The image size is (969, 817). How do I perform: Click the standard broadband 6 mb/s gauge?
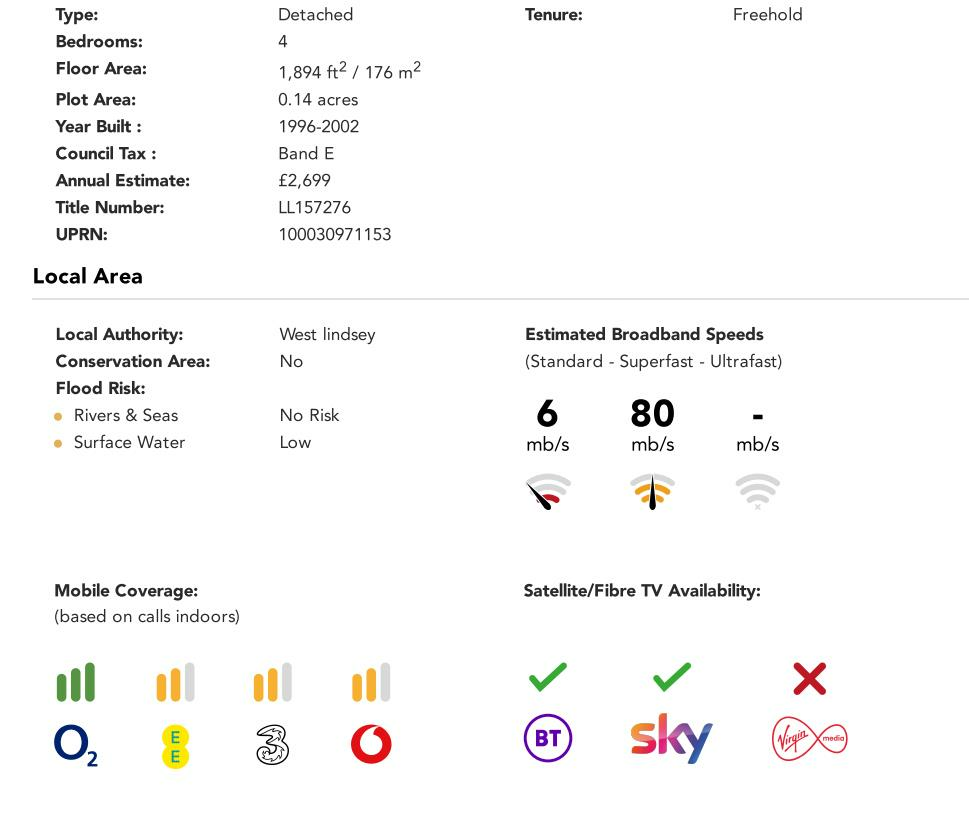(x=548, y=491)
